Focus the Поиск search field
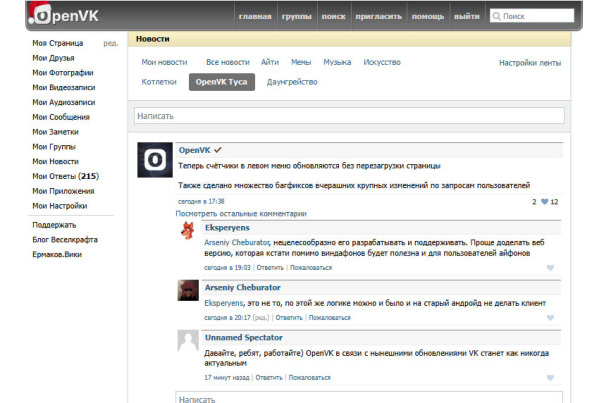The height and width of the screenshot is (403, 604). click(532, 16)
